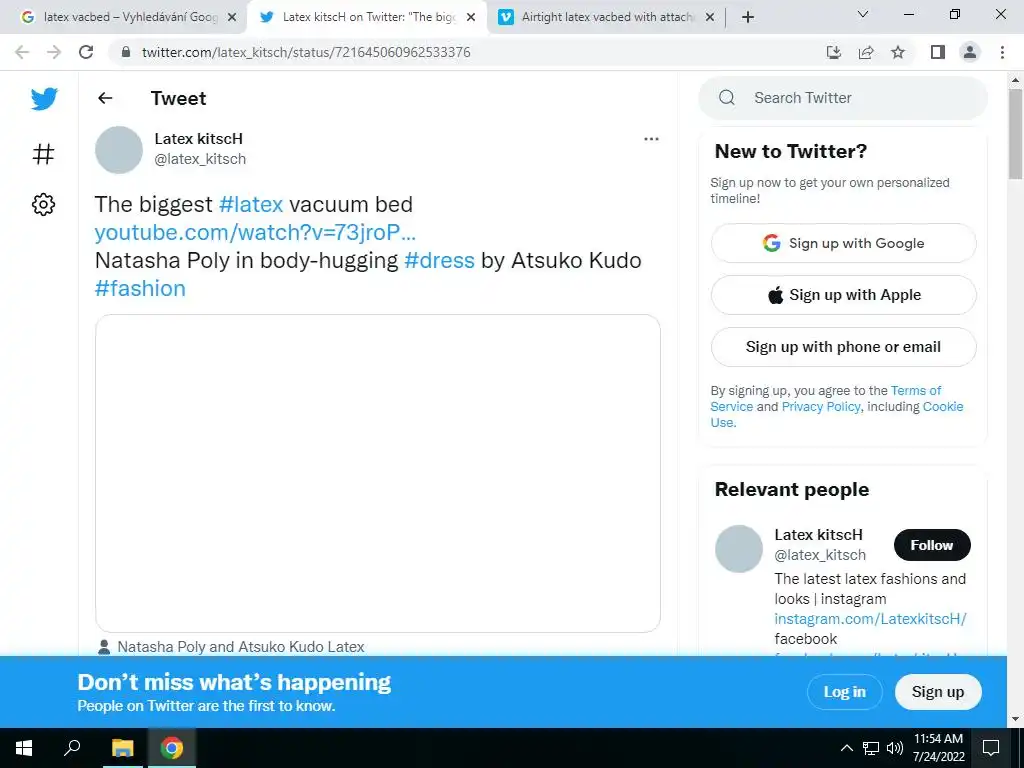1024x768 pixels.
Task: Reload the page with the refresh icon
Action: click(x=86, y=52)
